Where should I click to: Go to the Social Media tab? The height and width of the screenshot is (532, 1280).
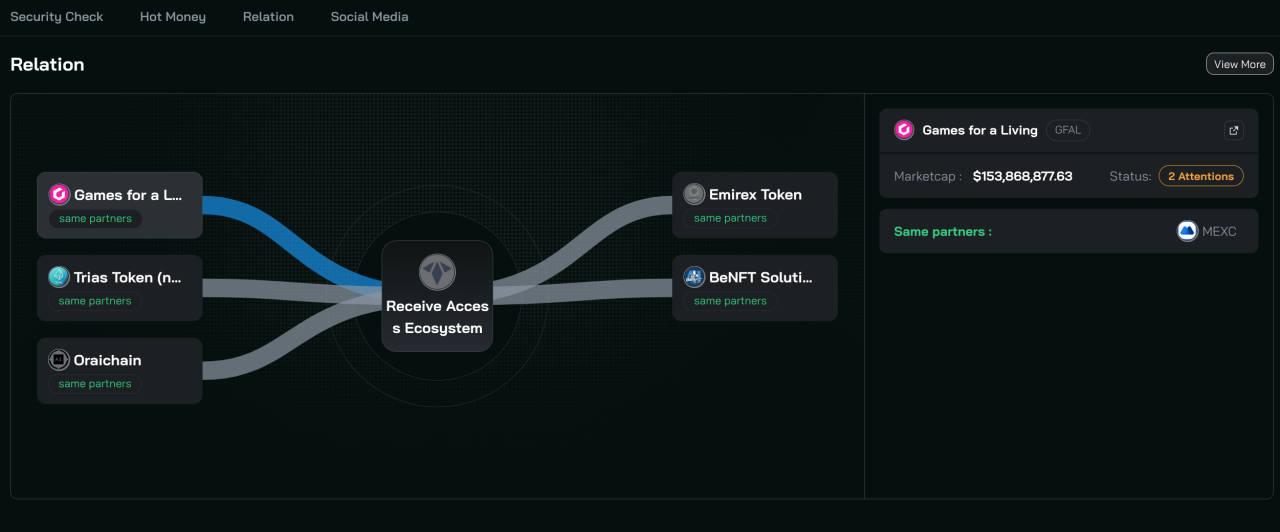(369, 17)
